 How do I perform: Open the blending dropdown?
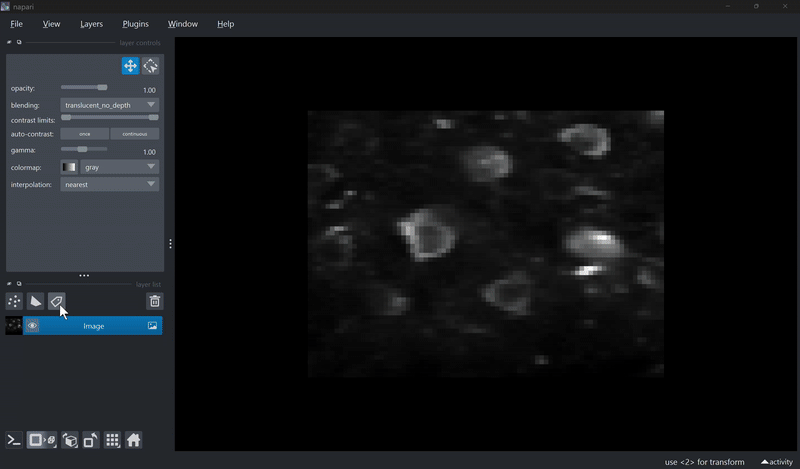(109, 104)
